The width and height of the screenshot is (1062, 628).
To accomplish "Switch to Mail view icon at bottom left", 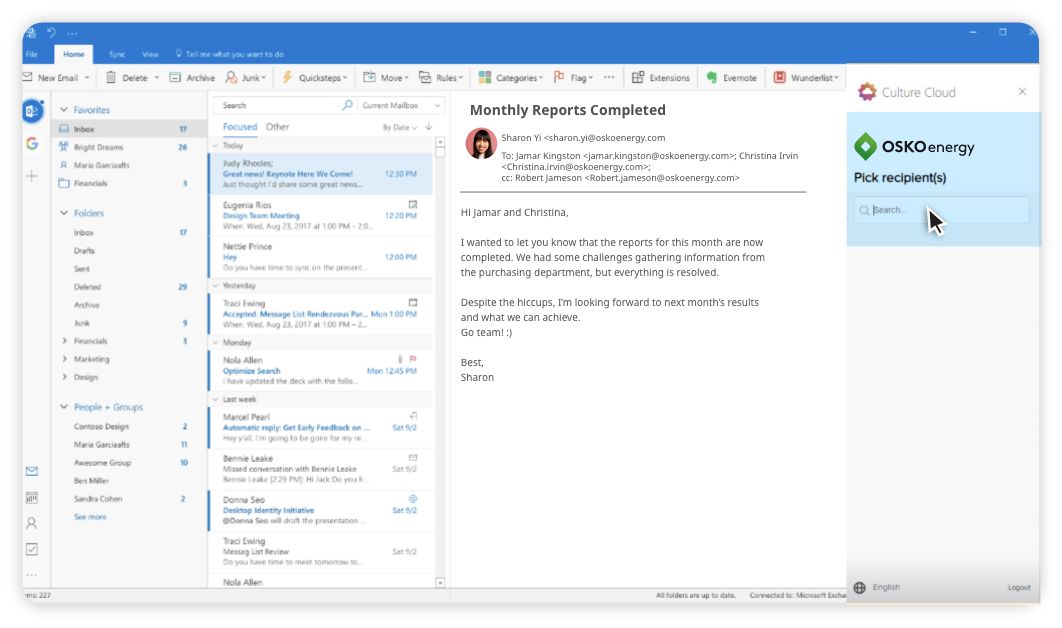I will (x=32, y=472).
